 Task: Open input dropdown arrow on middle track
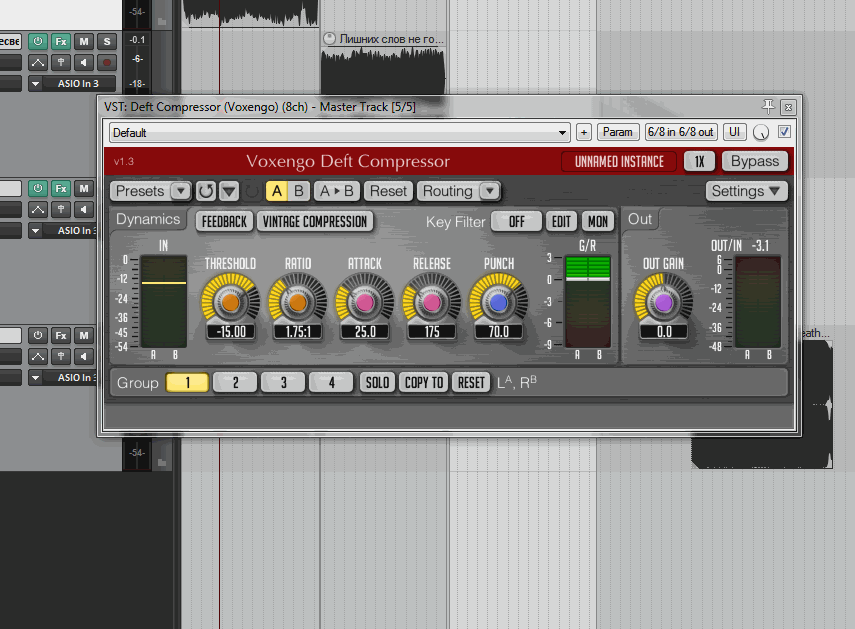click(x=35, y=231)
